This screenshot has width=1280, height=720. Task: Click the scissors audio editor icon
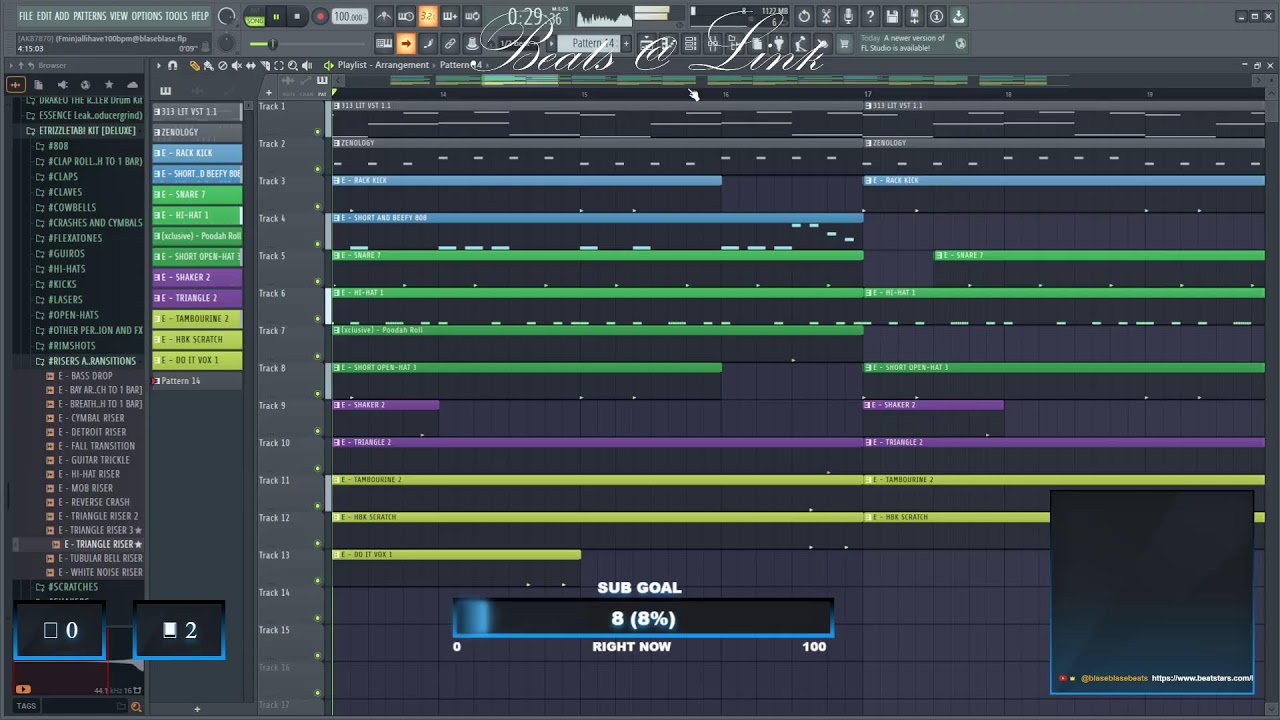click(x=826, y=16)
